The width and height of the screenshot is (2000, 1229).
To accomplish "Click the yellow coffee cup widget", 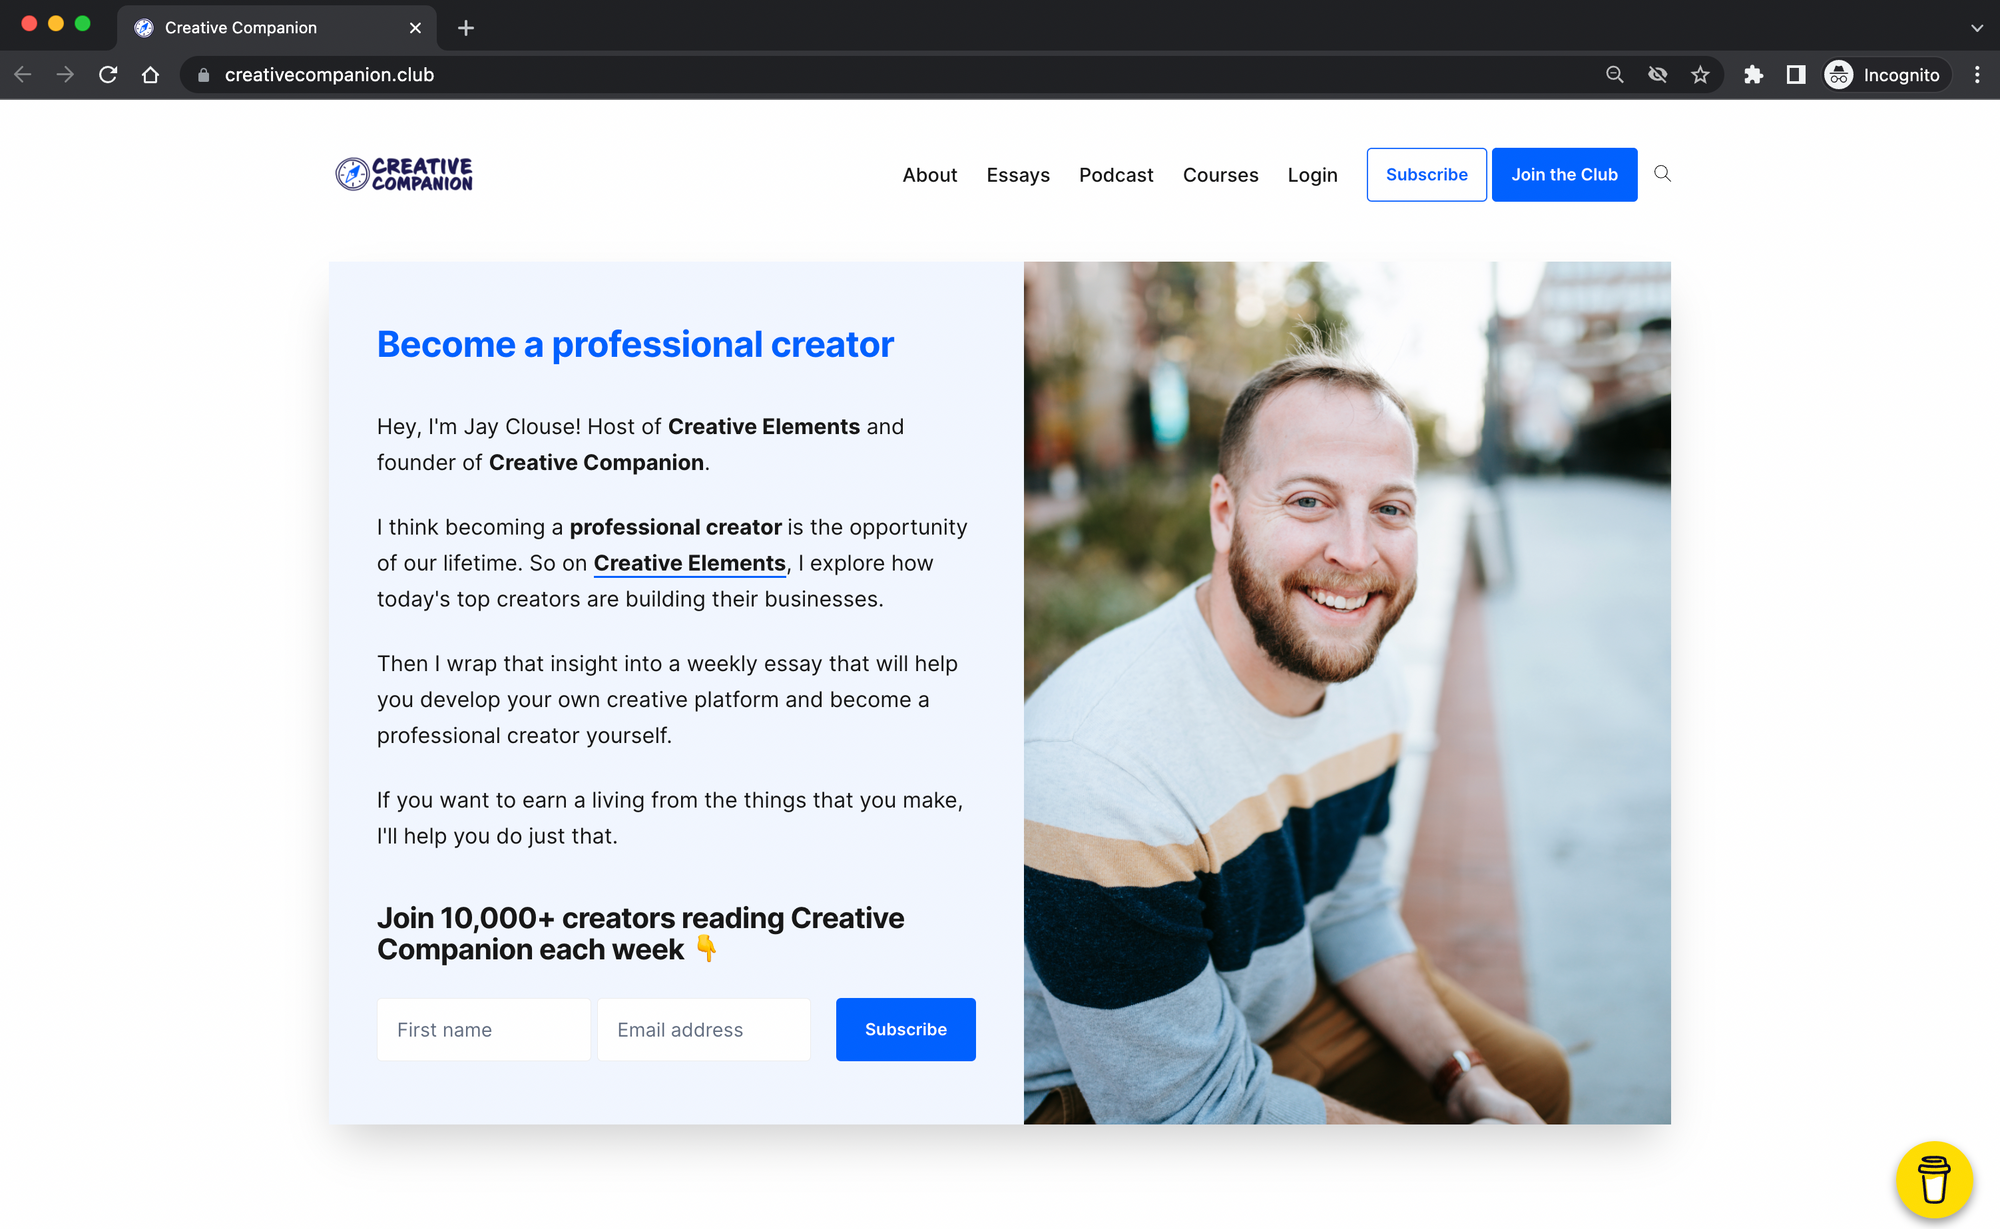I will tap(1934, 1179).
